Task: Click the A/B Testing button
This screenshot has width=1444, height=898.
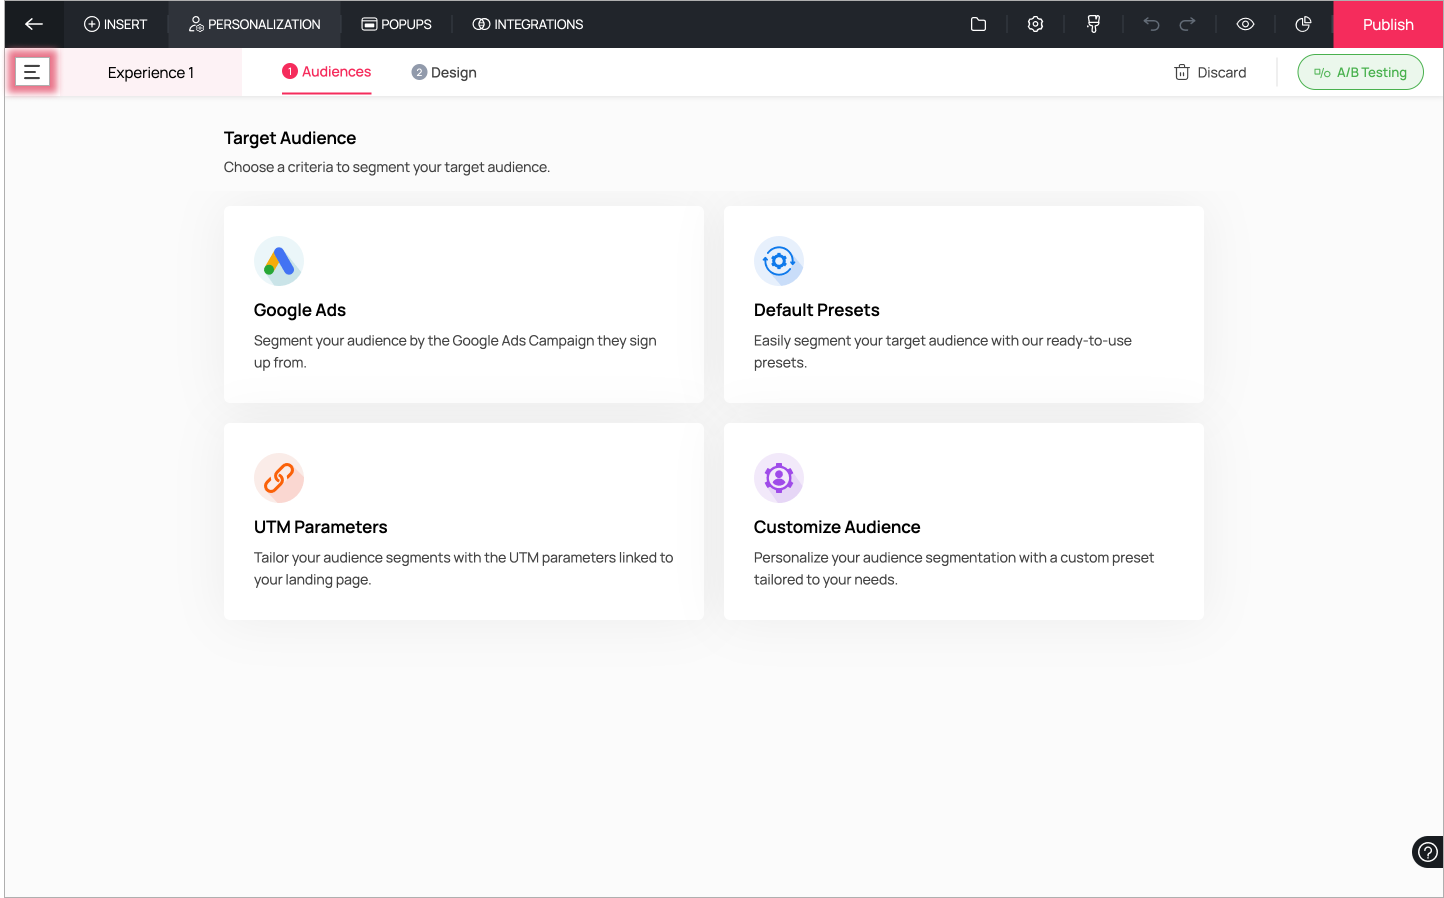Action: click(1360, 72)
